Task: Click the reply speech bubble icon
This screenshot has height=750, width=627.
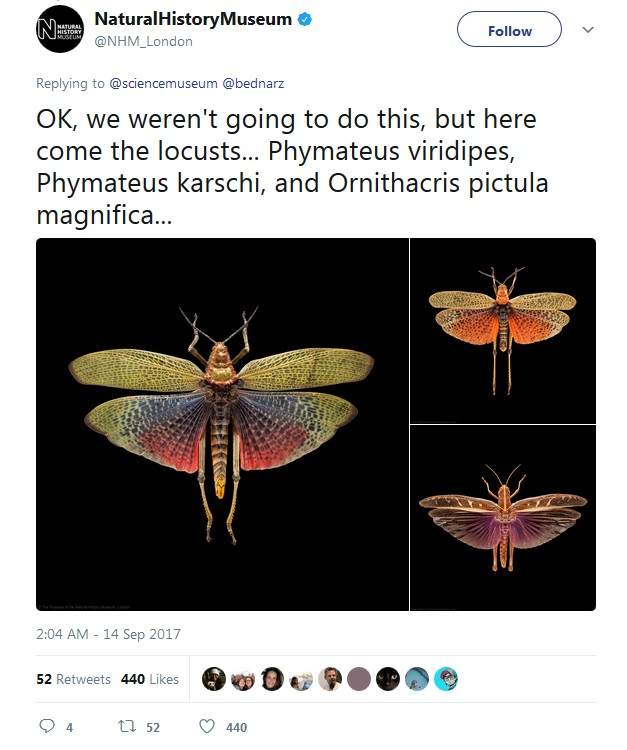Action: 45,727
